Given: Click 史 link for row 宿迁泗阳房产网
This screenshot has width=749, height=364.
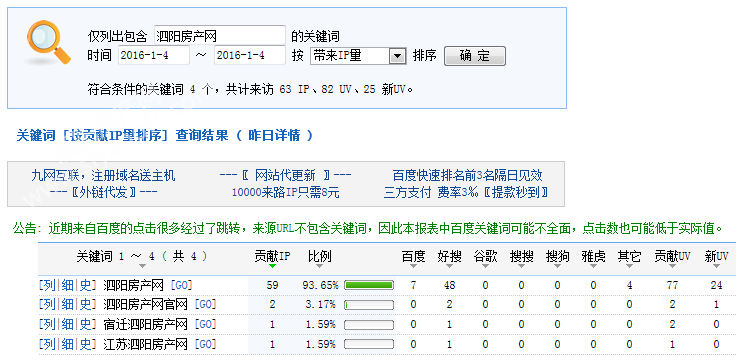Looking at the screenshot, I should (85, 324).
